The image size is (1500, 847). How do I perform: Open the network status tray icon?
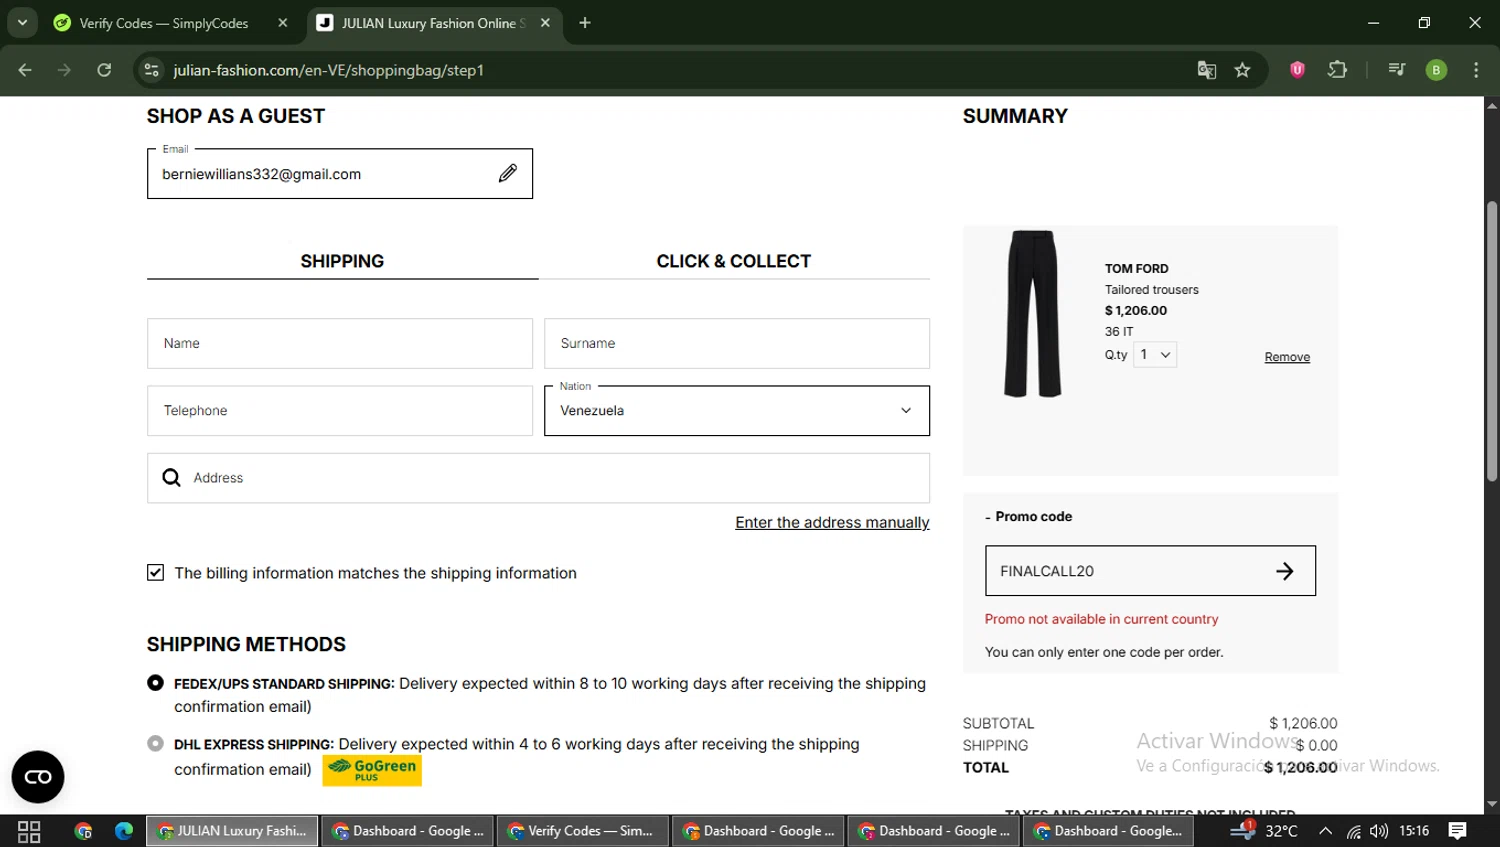1353,831
